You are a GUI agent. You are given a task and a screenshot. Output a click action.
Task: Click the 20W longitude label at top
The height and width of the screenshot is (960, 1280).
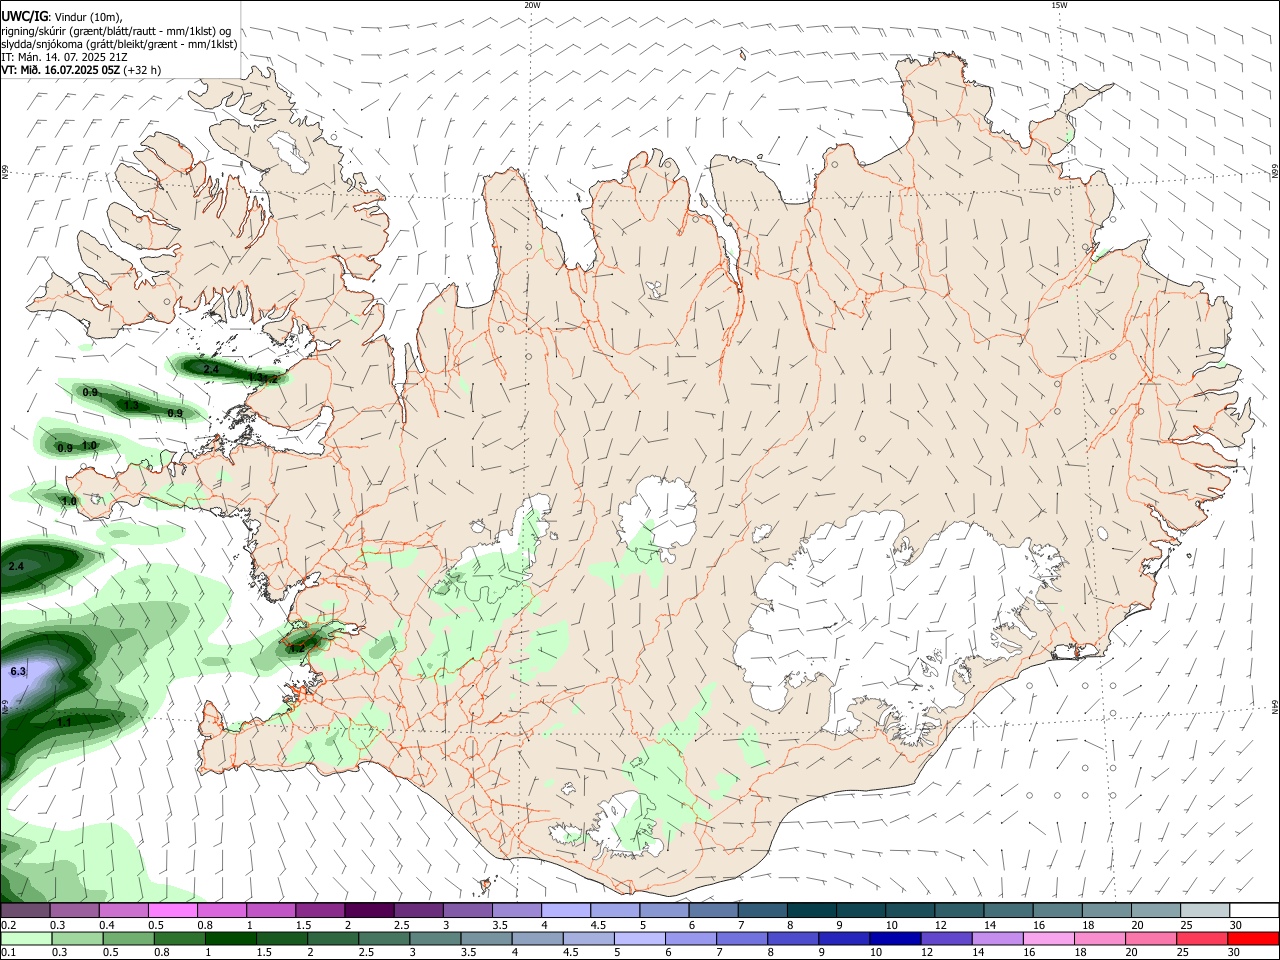tap(532, 5)
